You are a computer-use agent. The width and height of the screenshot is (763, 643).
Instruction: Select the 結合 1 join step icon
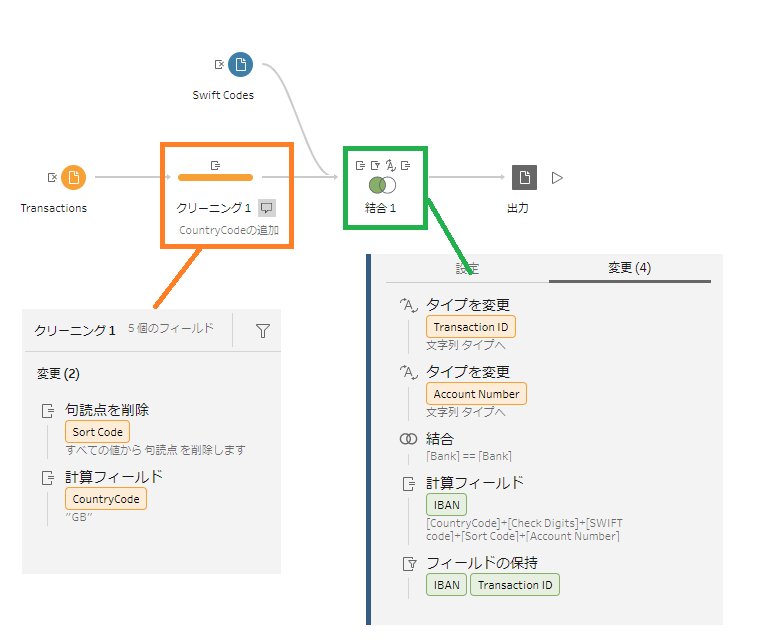(x=382, y=185)
